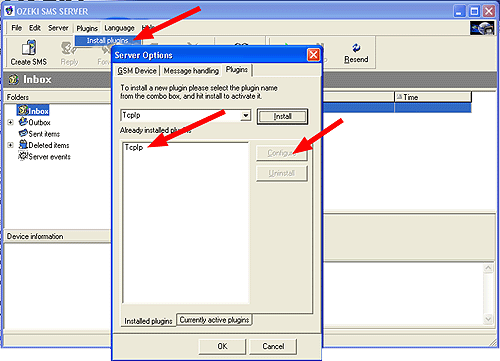Select the Inbox folder icon in tree
This screenshot has height=361, width=500.
tap(23, 110)
